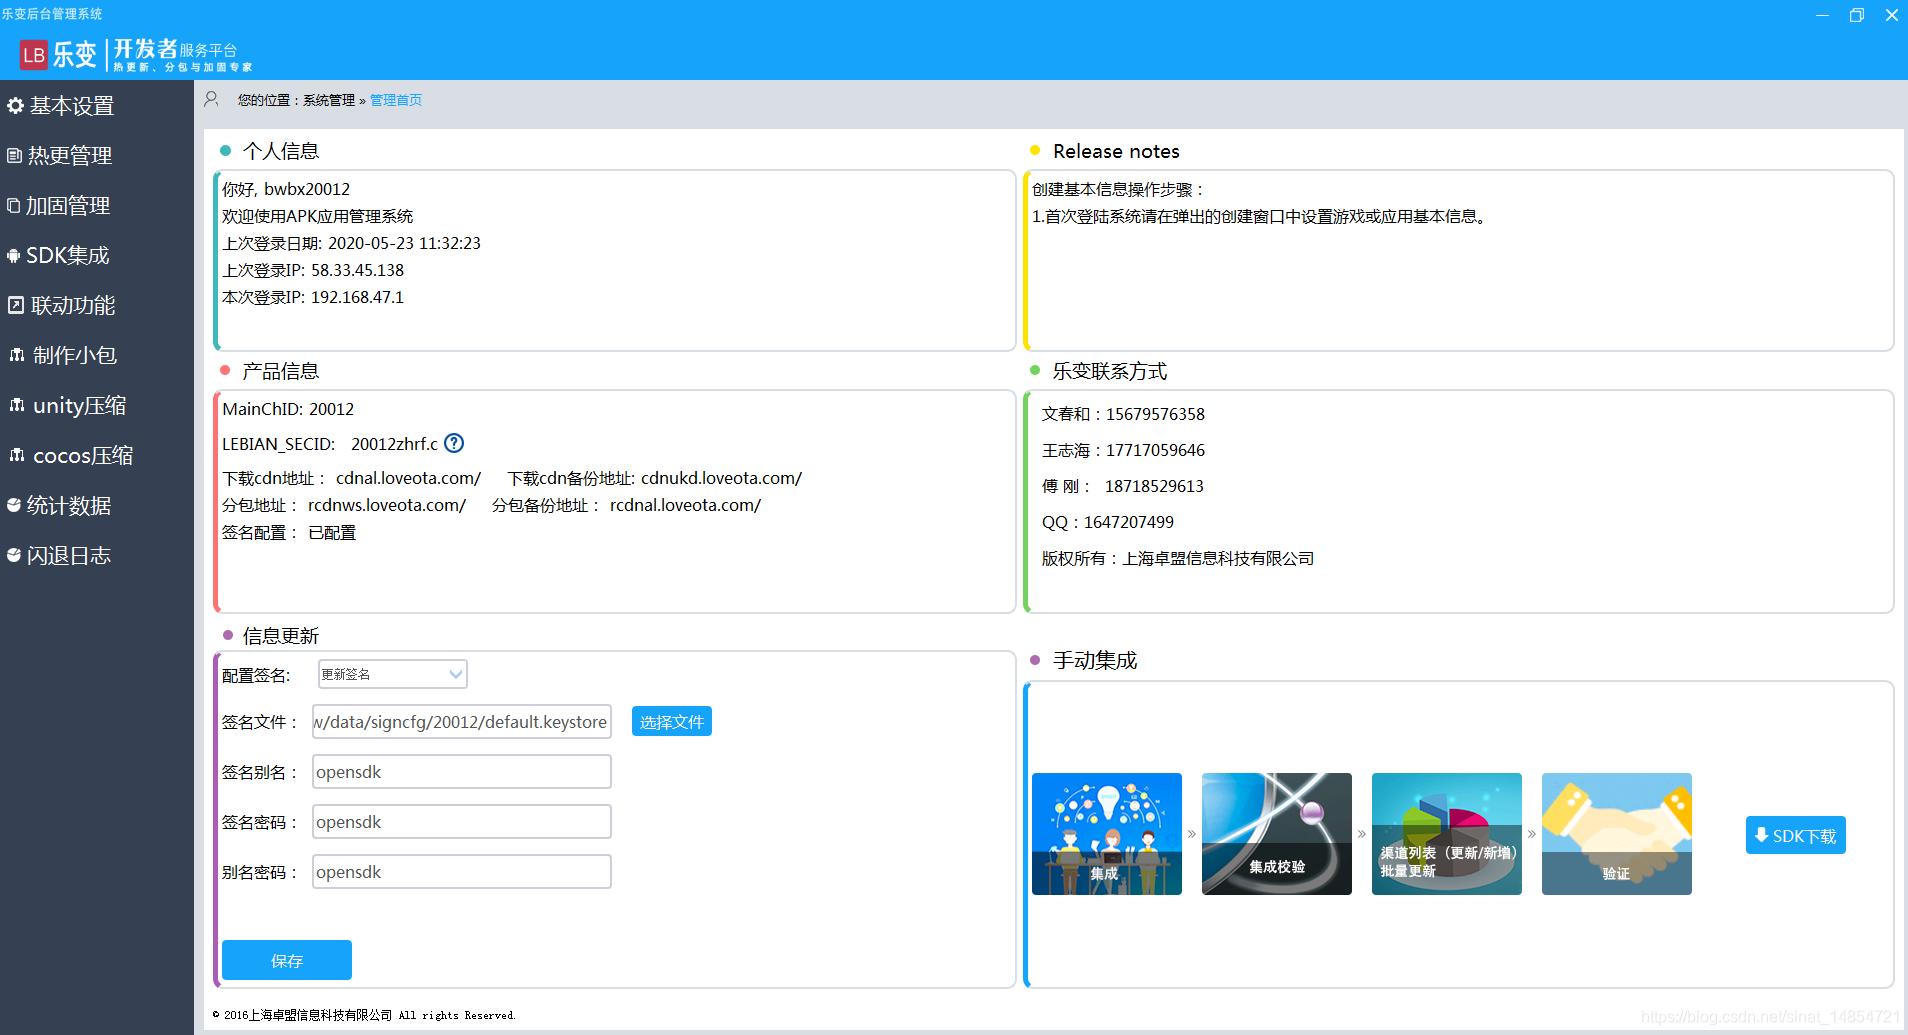Image resolution: width=1908 pixels, height=1035 pixels.
Task: Click the LEBIAN_SECID help question mark icon
Action: (454, 443)
